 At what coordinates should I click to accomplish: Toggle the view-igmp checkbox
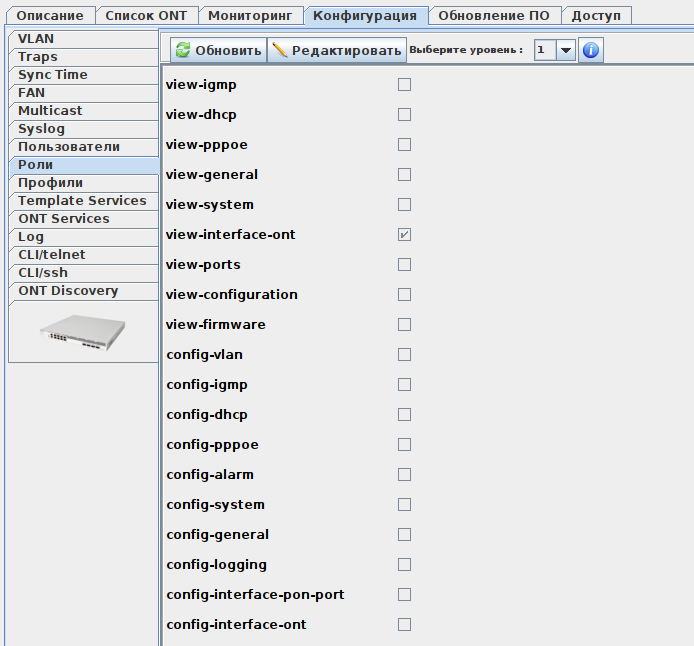coord(404,85)
